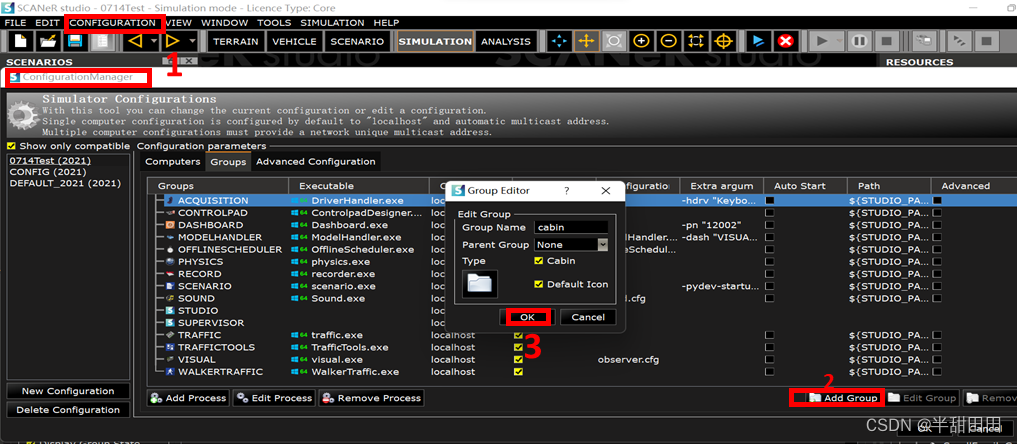Click the blue start modules arrow icon
Viewport: 1017px width, 444px height.
click(758, 41)
